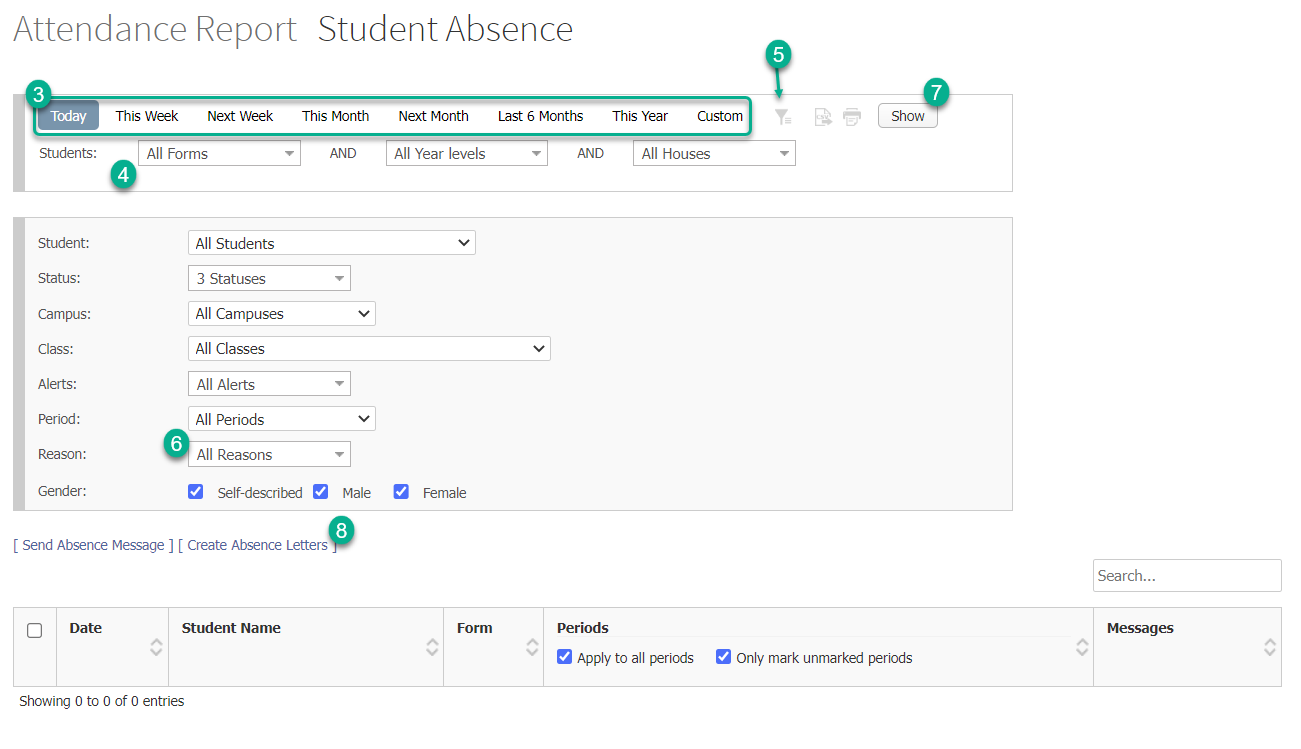Sort the Student Name column
The width and height of the screenshot is (1301, 749).
(431, 647)
